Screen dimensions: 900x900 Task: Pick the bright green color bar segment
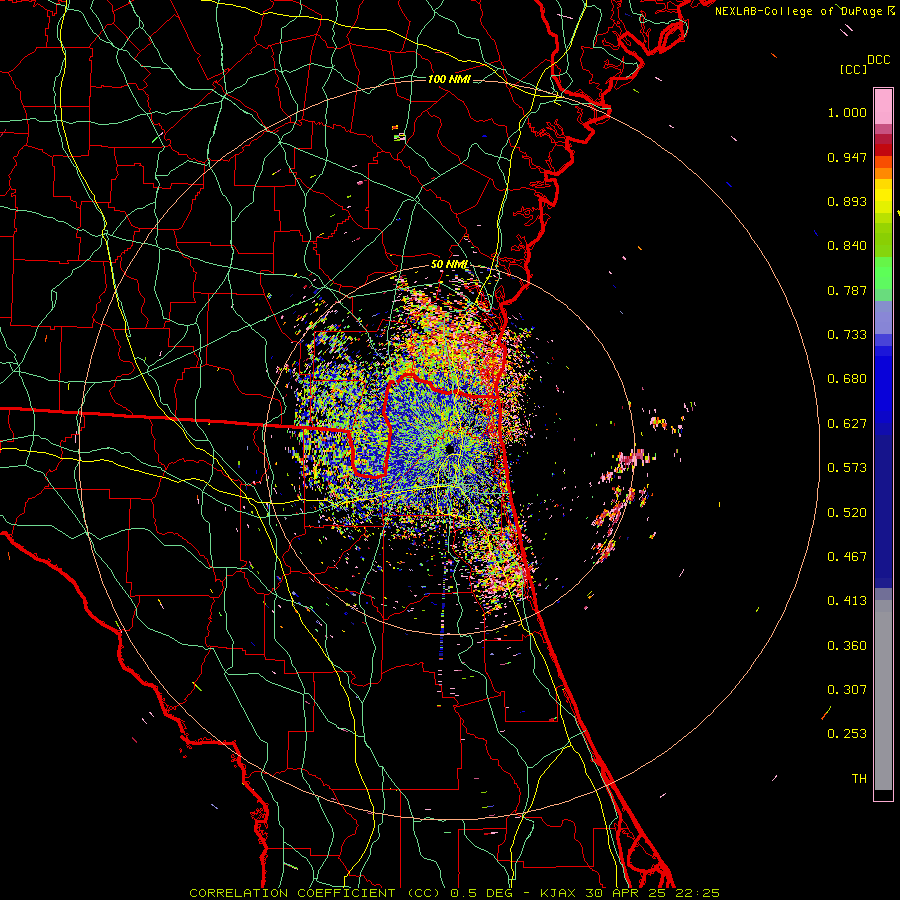[x=883, y=273]
